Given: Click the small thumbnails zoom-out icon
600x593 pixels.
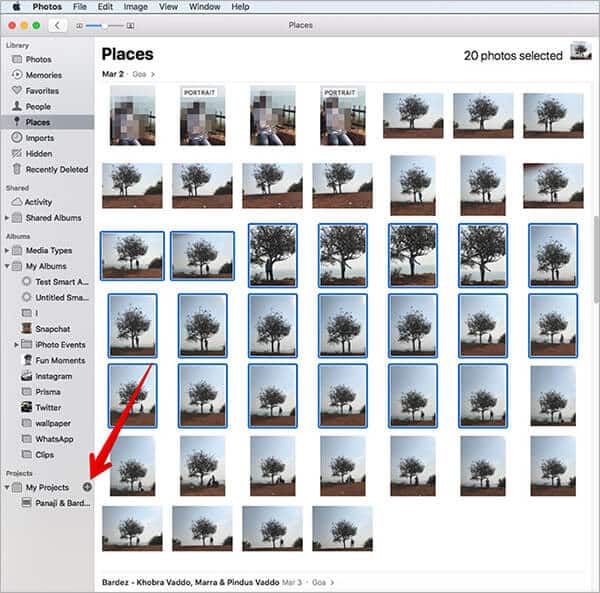Looking at the screenshot, I should pos(79,26).
